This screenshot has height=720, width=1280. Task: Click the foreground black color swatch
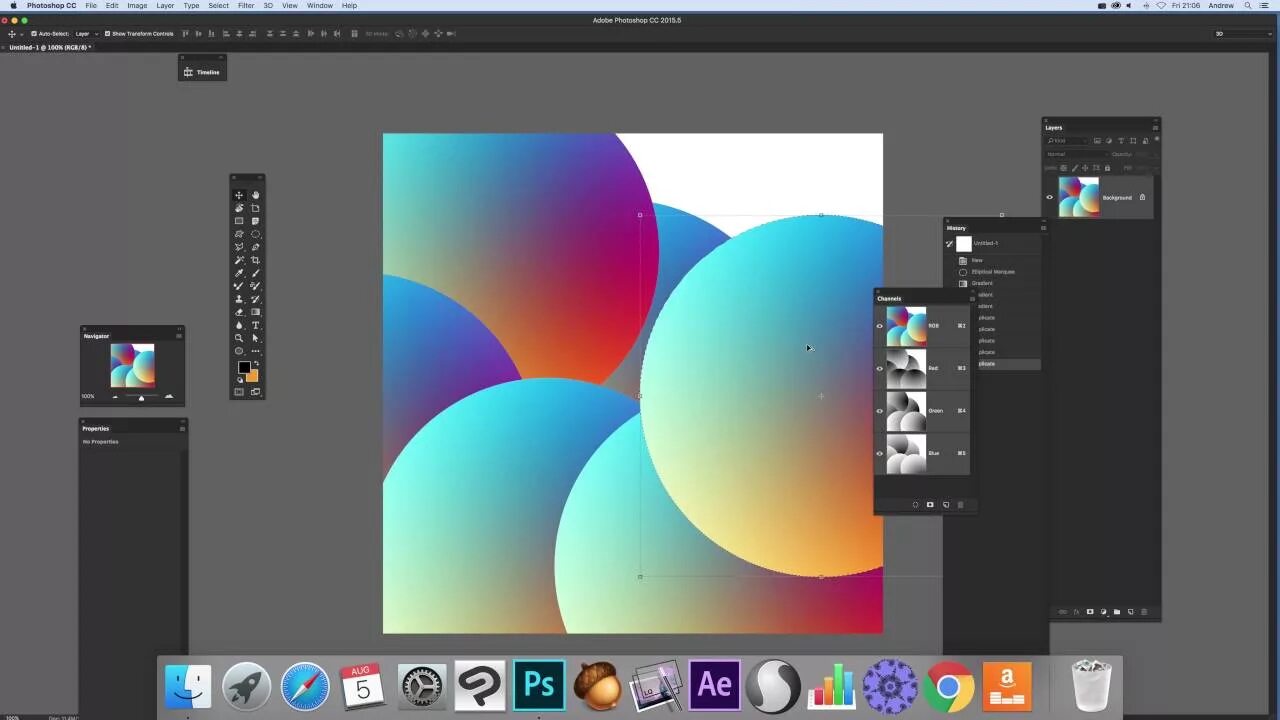tap(243, 367)
